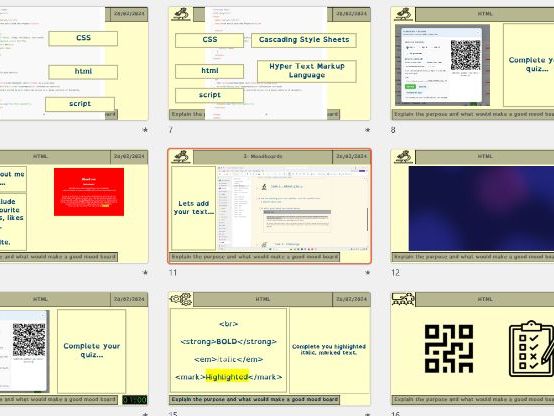Click animation star below the red About me slide

[145, 273]
